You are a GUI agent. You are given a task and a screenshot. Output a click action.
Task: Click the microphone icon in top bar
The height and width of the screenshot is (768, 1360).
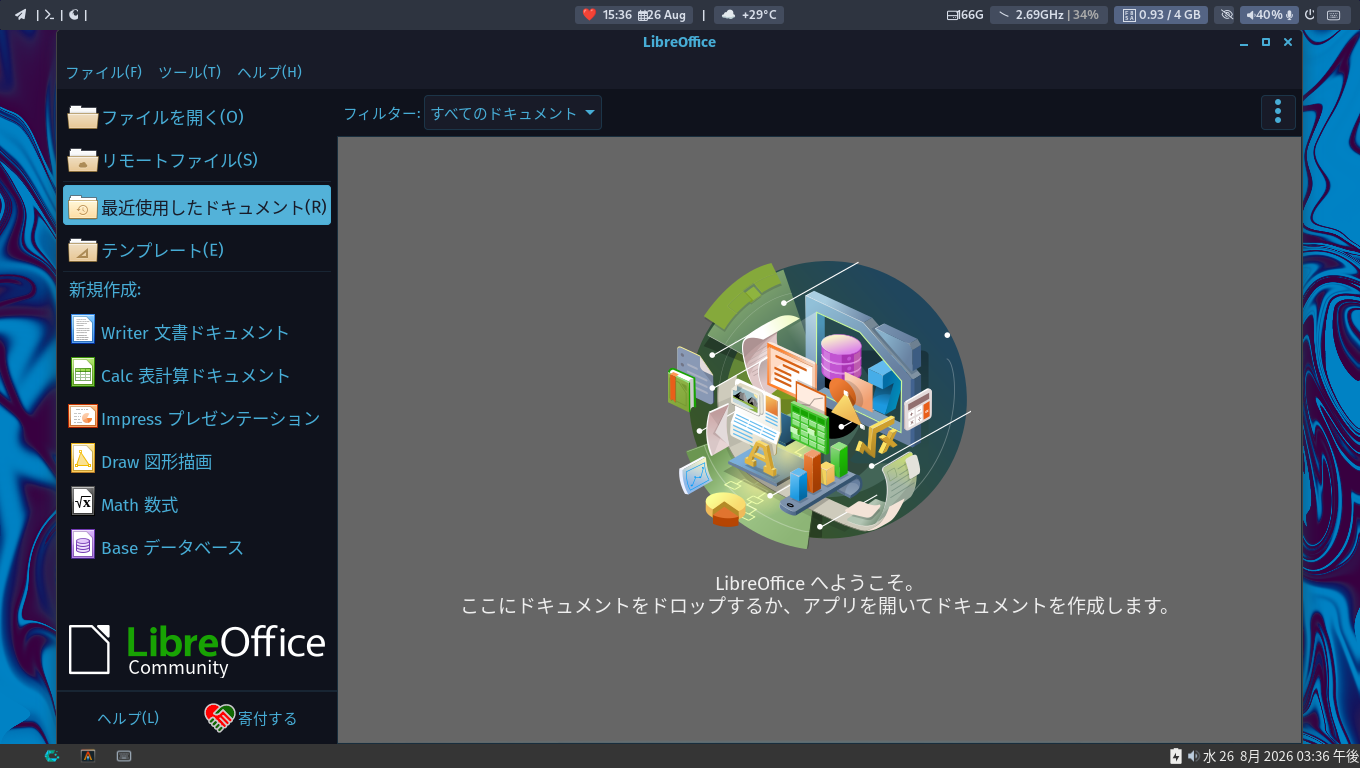click(x=1290, y=15)
